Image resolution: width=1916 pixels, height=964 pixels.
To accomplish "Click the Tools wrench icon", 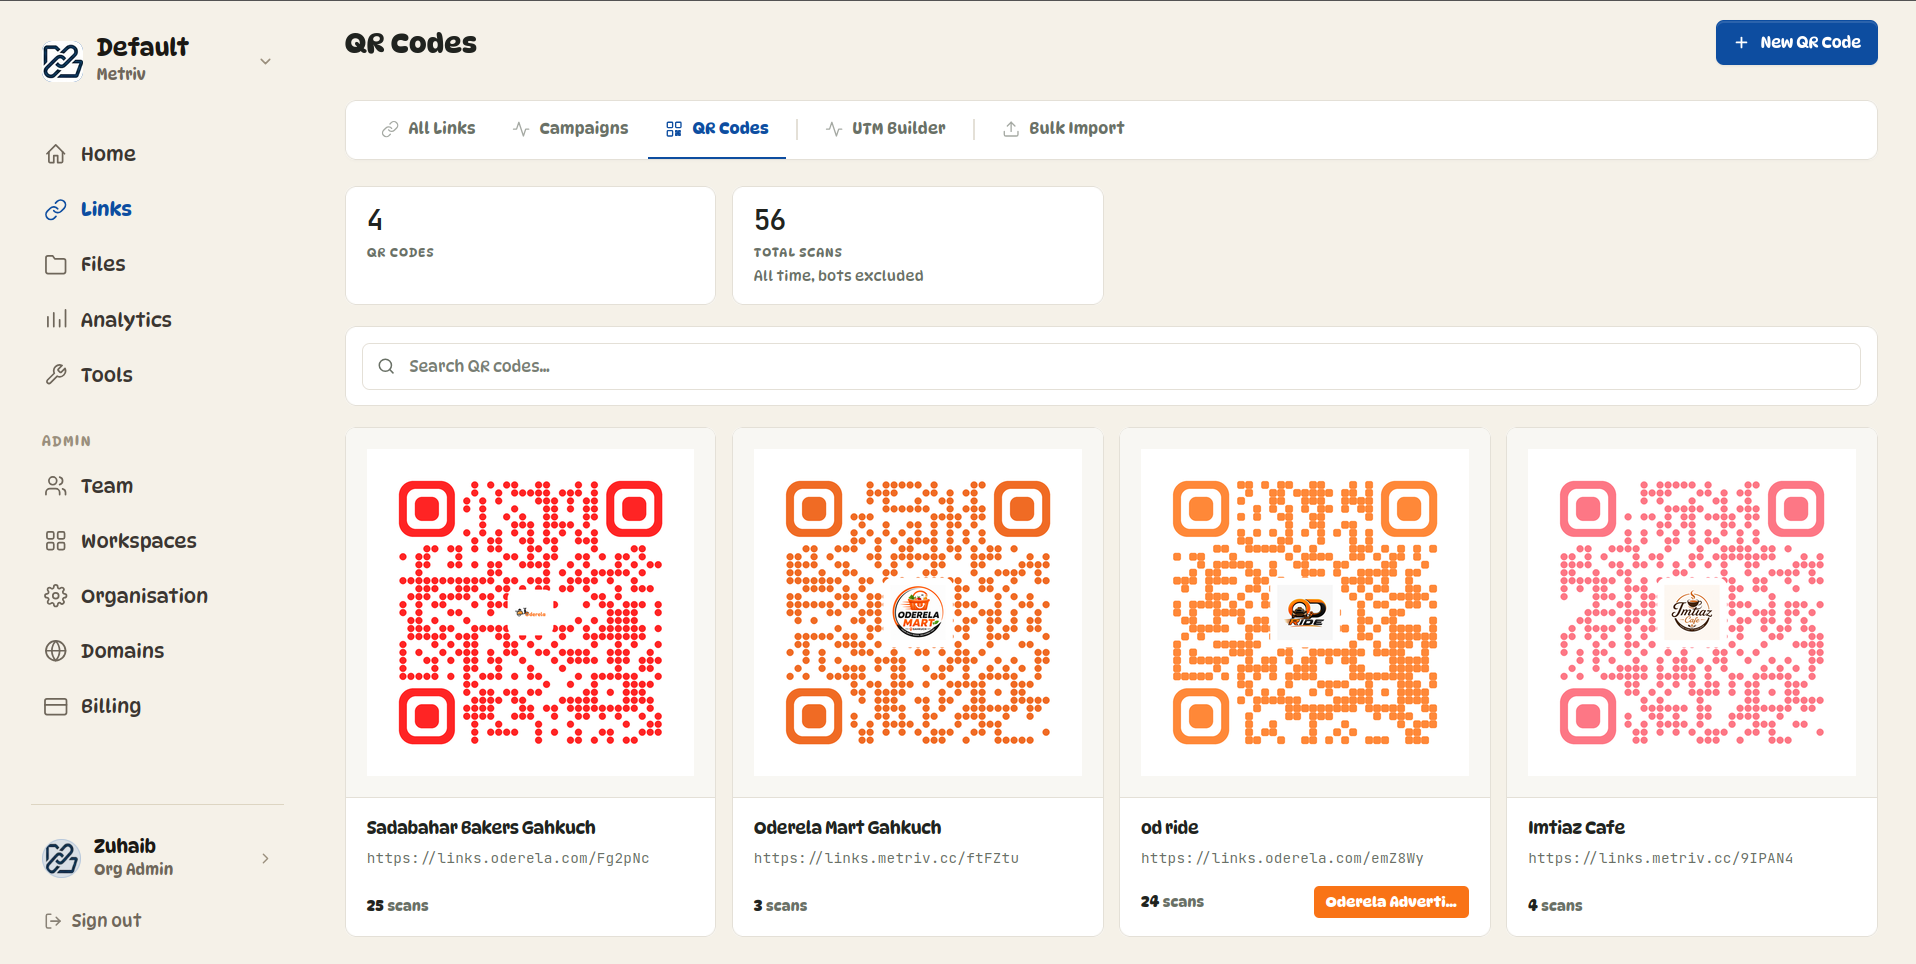I will click(56, 375).
